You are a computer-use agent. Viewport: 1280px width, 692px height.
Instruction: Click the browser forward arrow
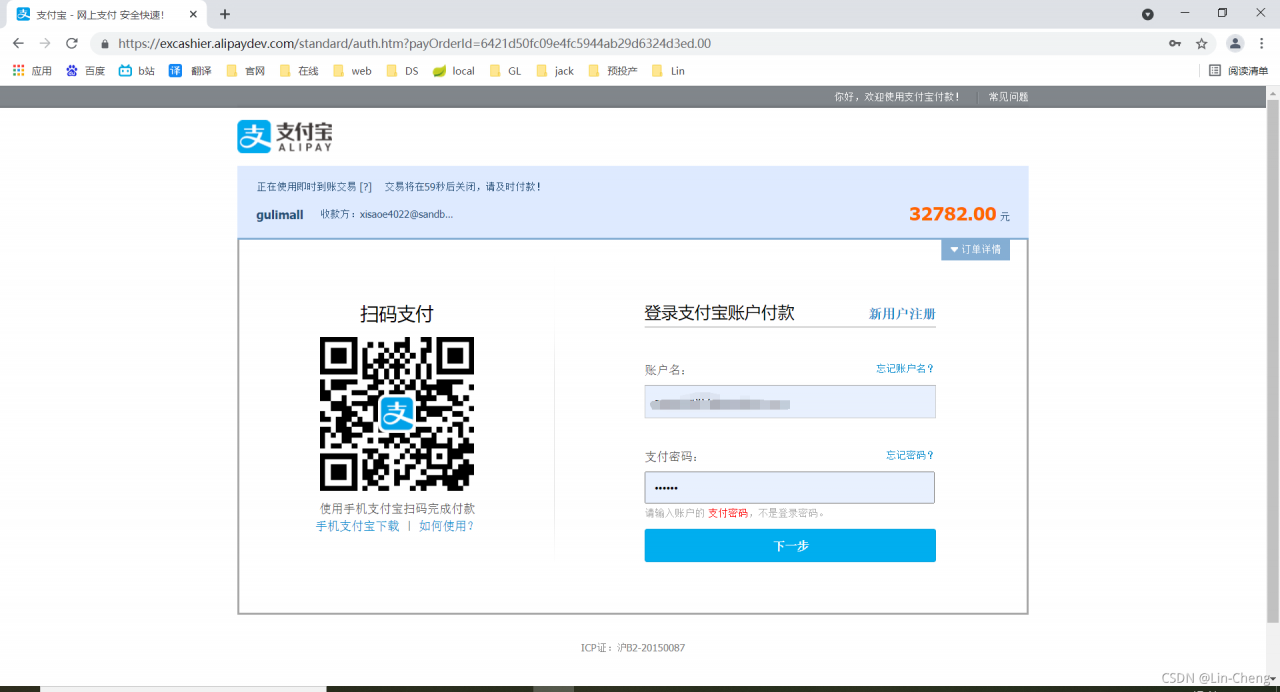pyautogui.click(x=45, y=43)
